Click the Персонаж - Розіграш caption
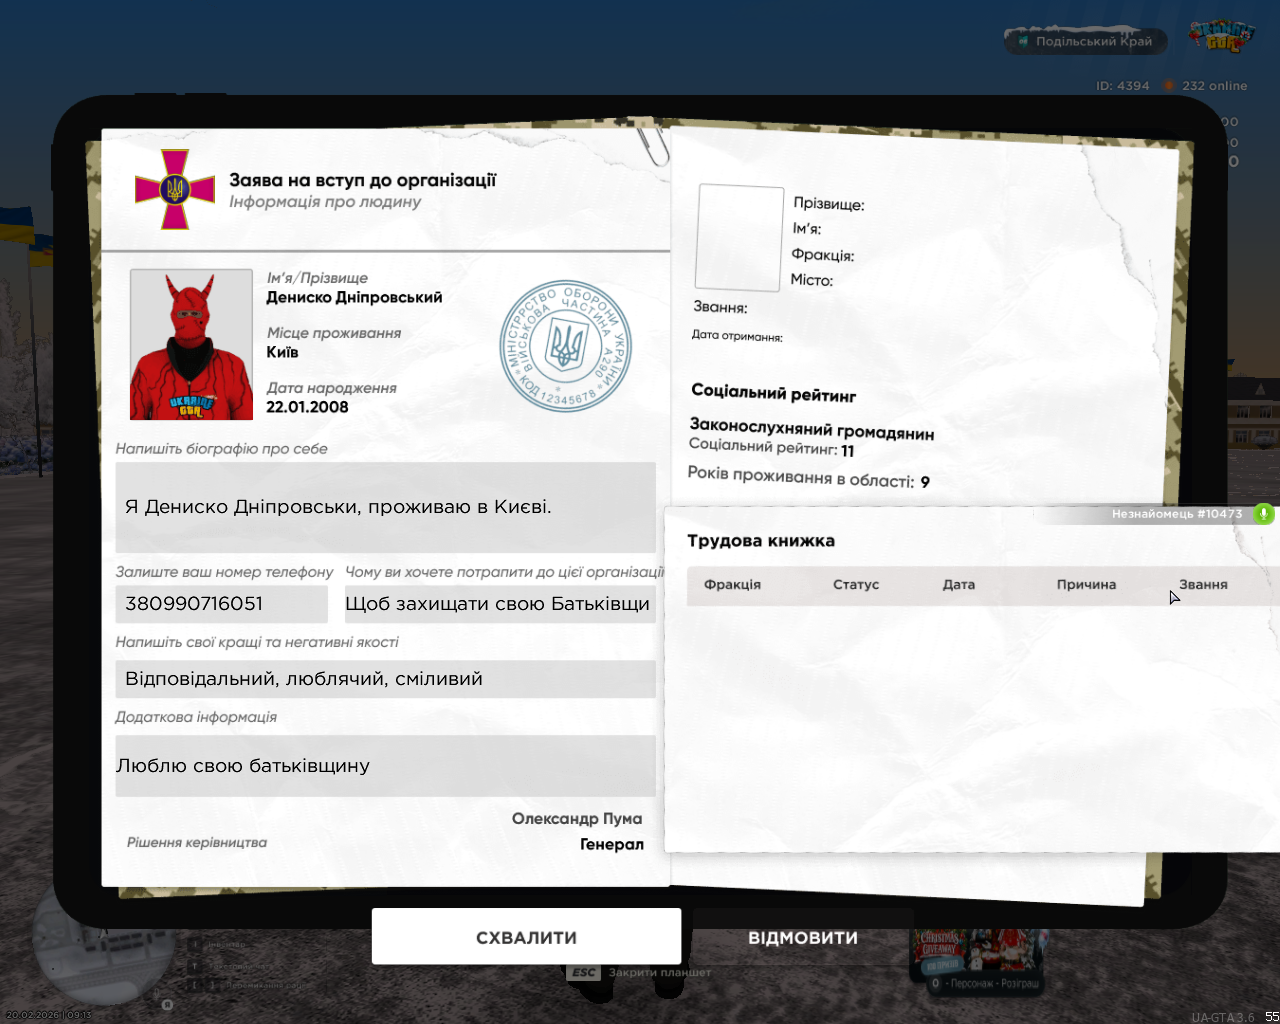 coord(995,983)
